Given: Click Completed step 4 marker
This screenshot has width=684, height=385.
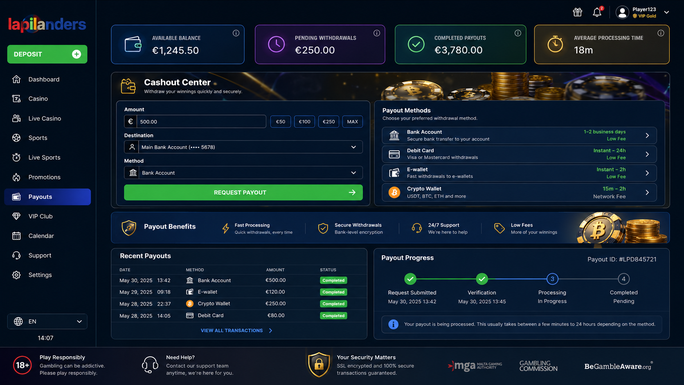Looking at the screenshot, I should click(x=623, y=279).
